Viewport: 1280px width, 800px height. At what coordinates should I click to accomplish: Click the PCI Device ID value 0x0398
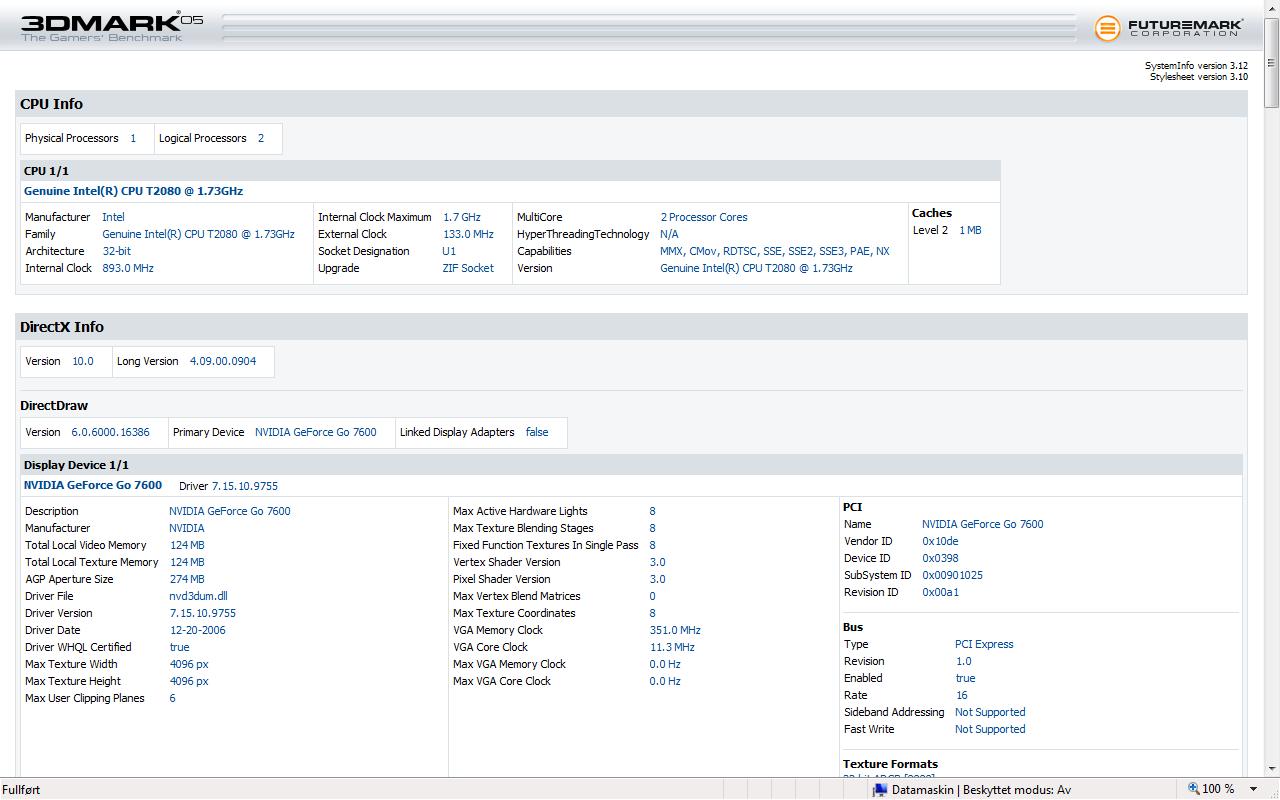940,558
